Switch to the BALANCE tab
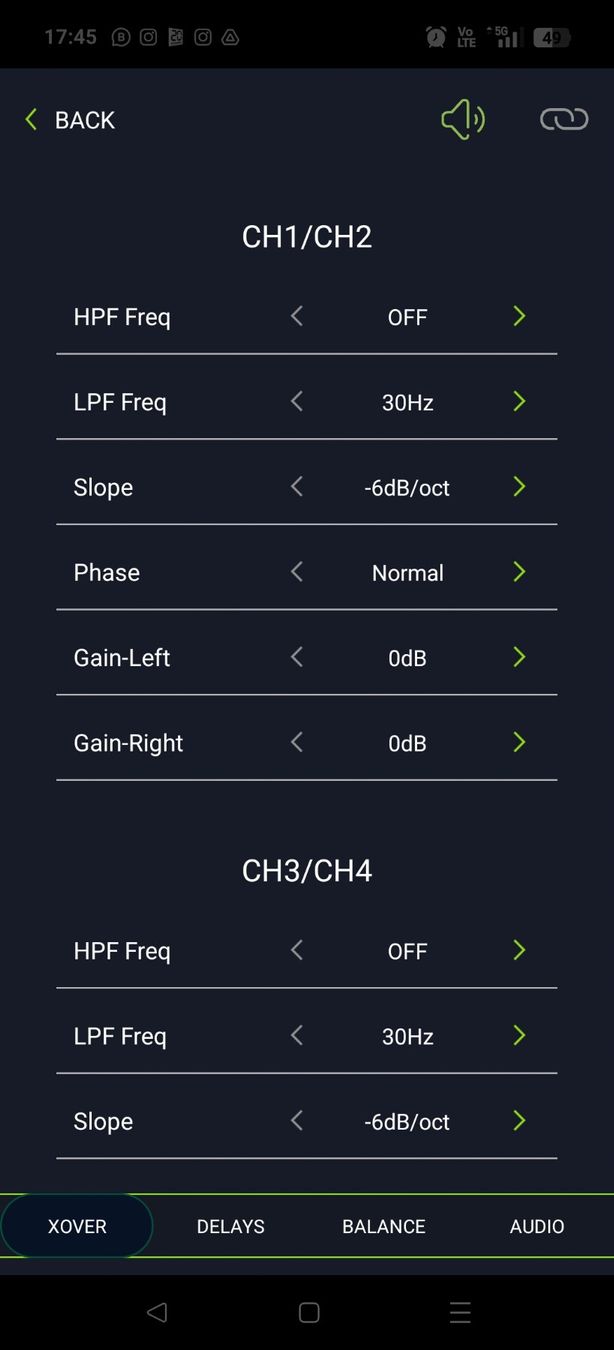This screenshot has height=1350, width=614. [x=384, y=1226]
